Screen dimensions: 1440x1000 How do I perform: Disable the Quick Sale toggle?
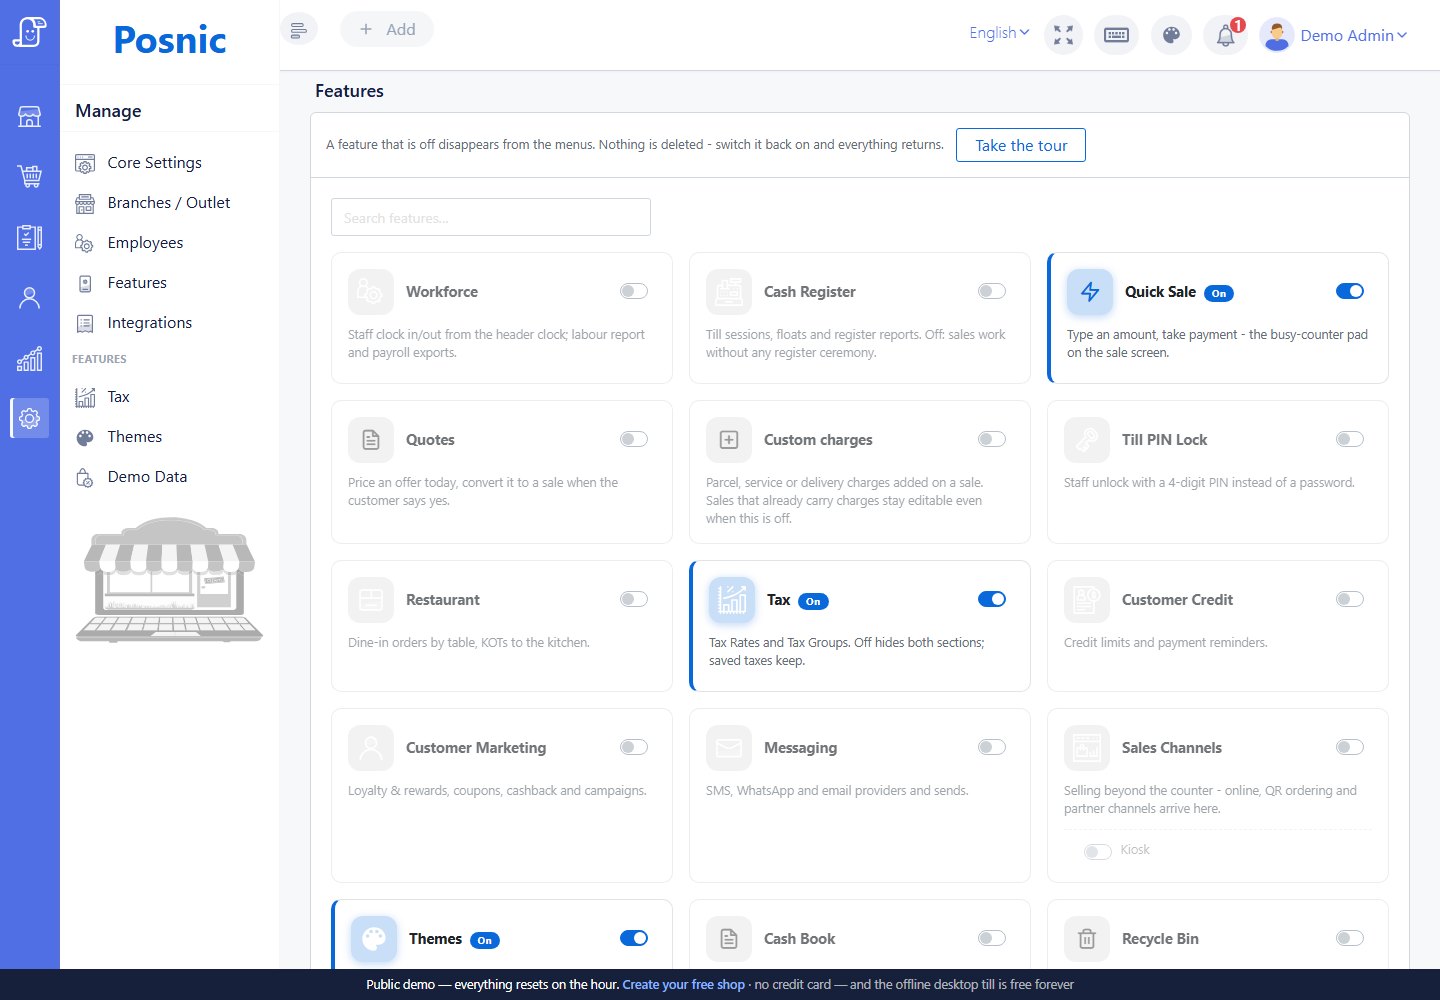point(1350,291)
